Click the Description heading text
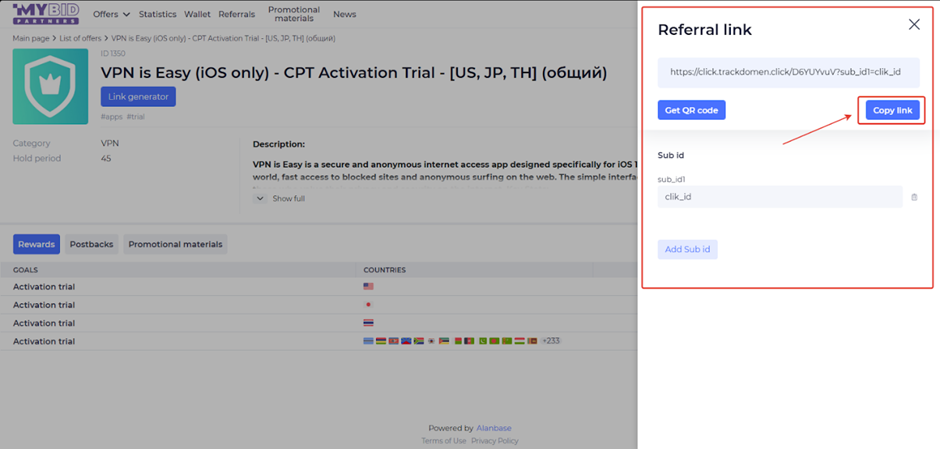940x449 pixels. click(x=279, y=144)
